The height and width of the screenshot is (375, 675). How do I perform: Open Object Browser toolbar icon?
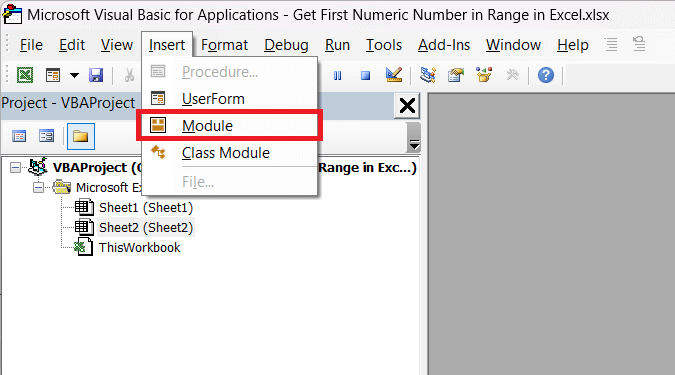coord(484,75)
